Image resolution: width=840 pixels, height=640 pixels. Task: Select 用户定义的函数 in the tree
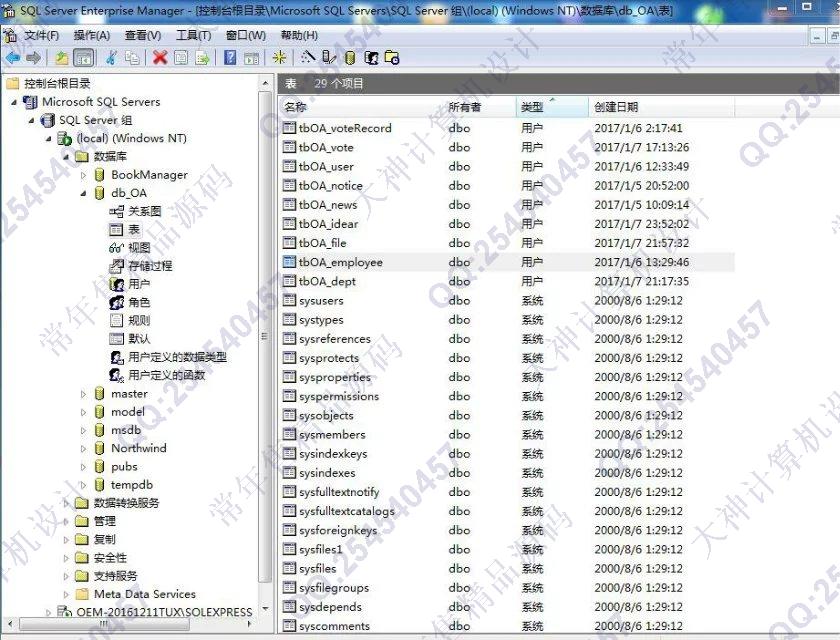pos(167,375)
